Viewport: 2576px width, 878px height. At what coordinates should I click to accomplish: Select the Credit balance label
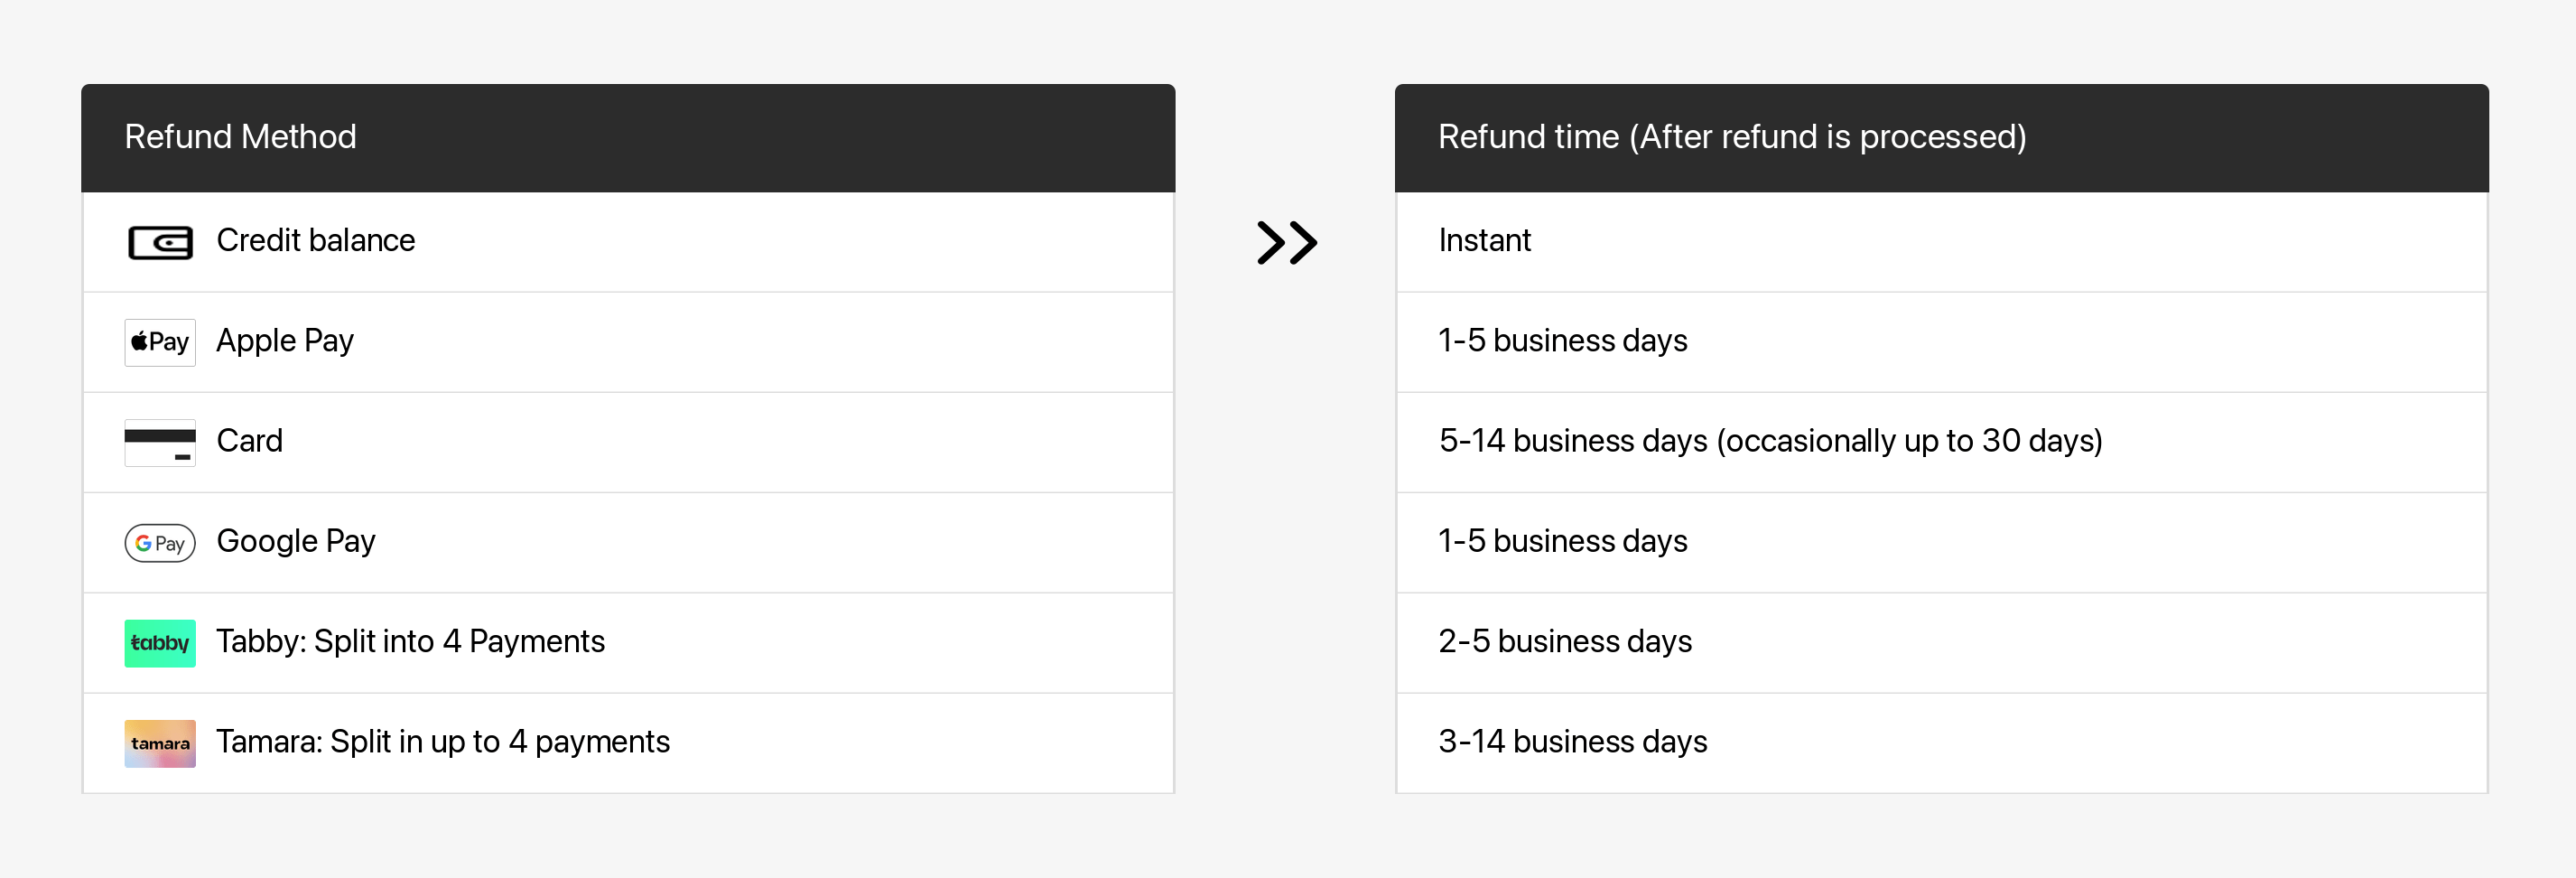coord(315,241)
